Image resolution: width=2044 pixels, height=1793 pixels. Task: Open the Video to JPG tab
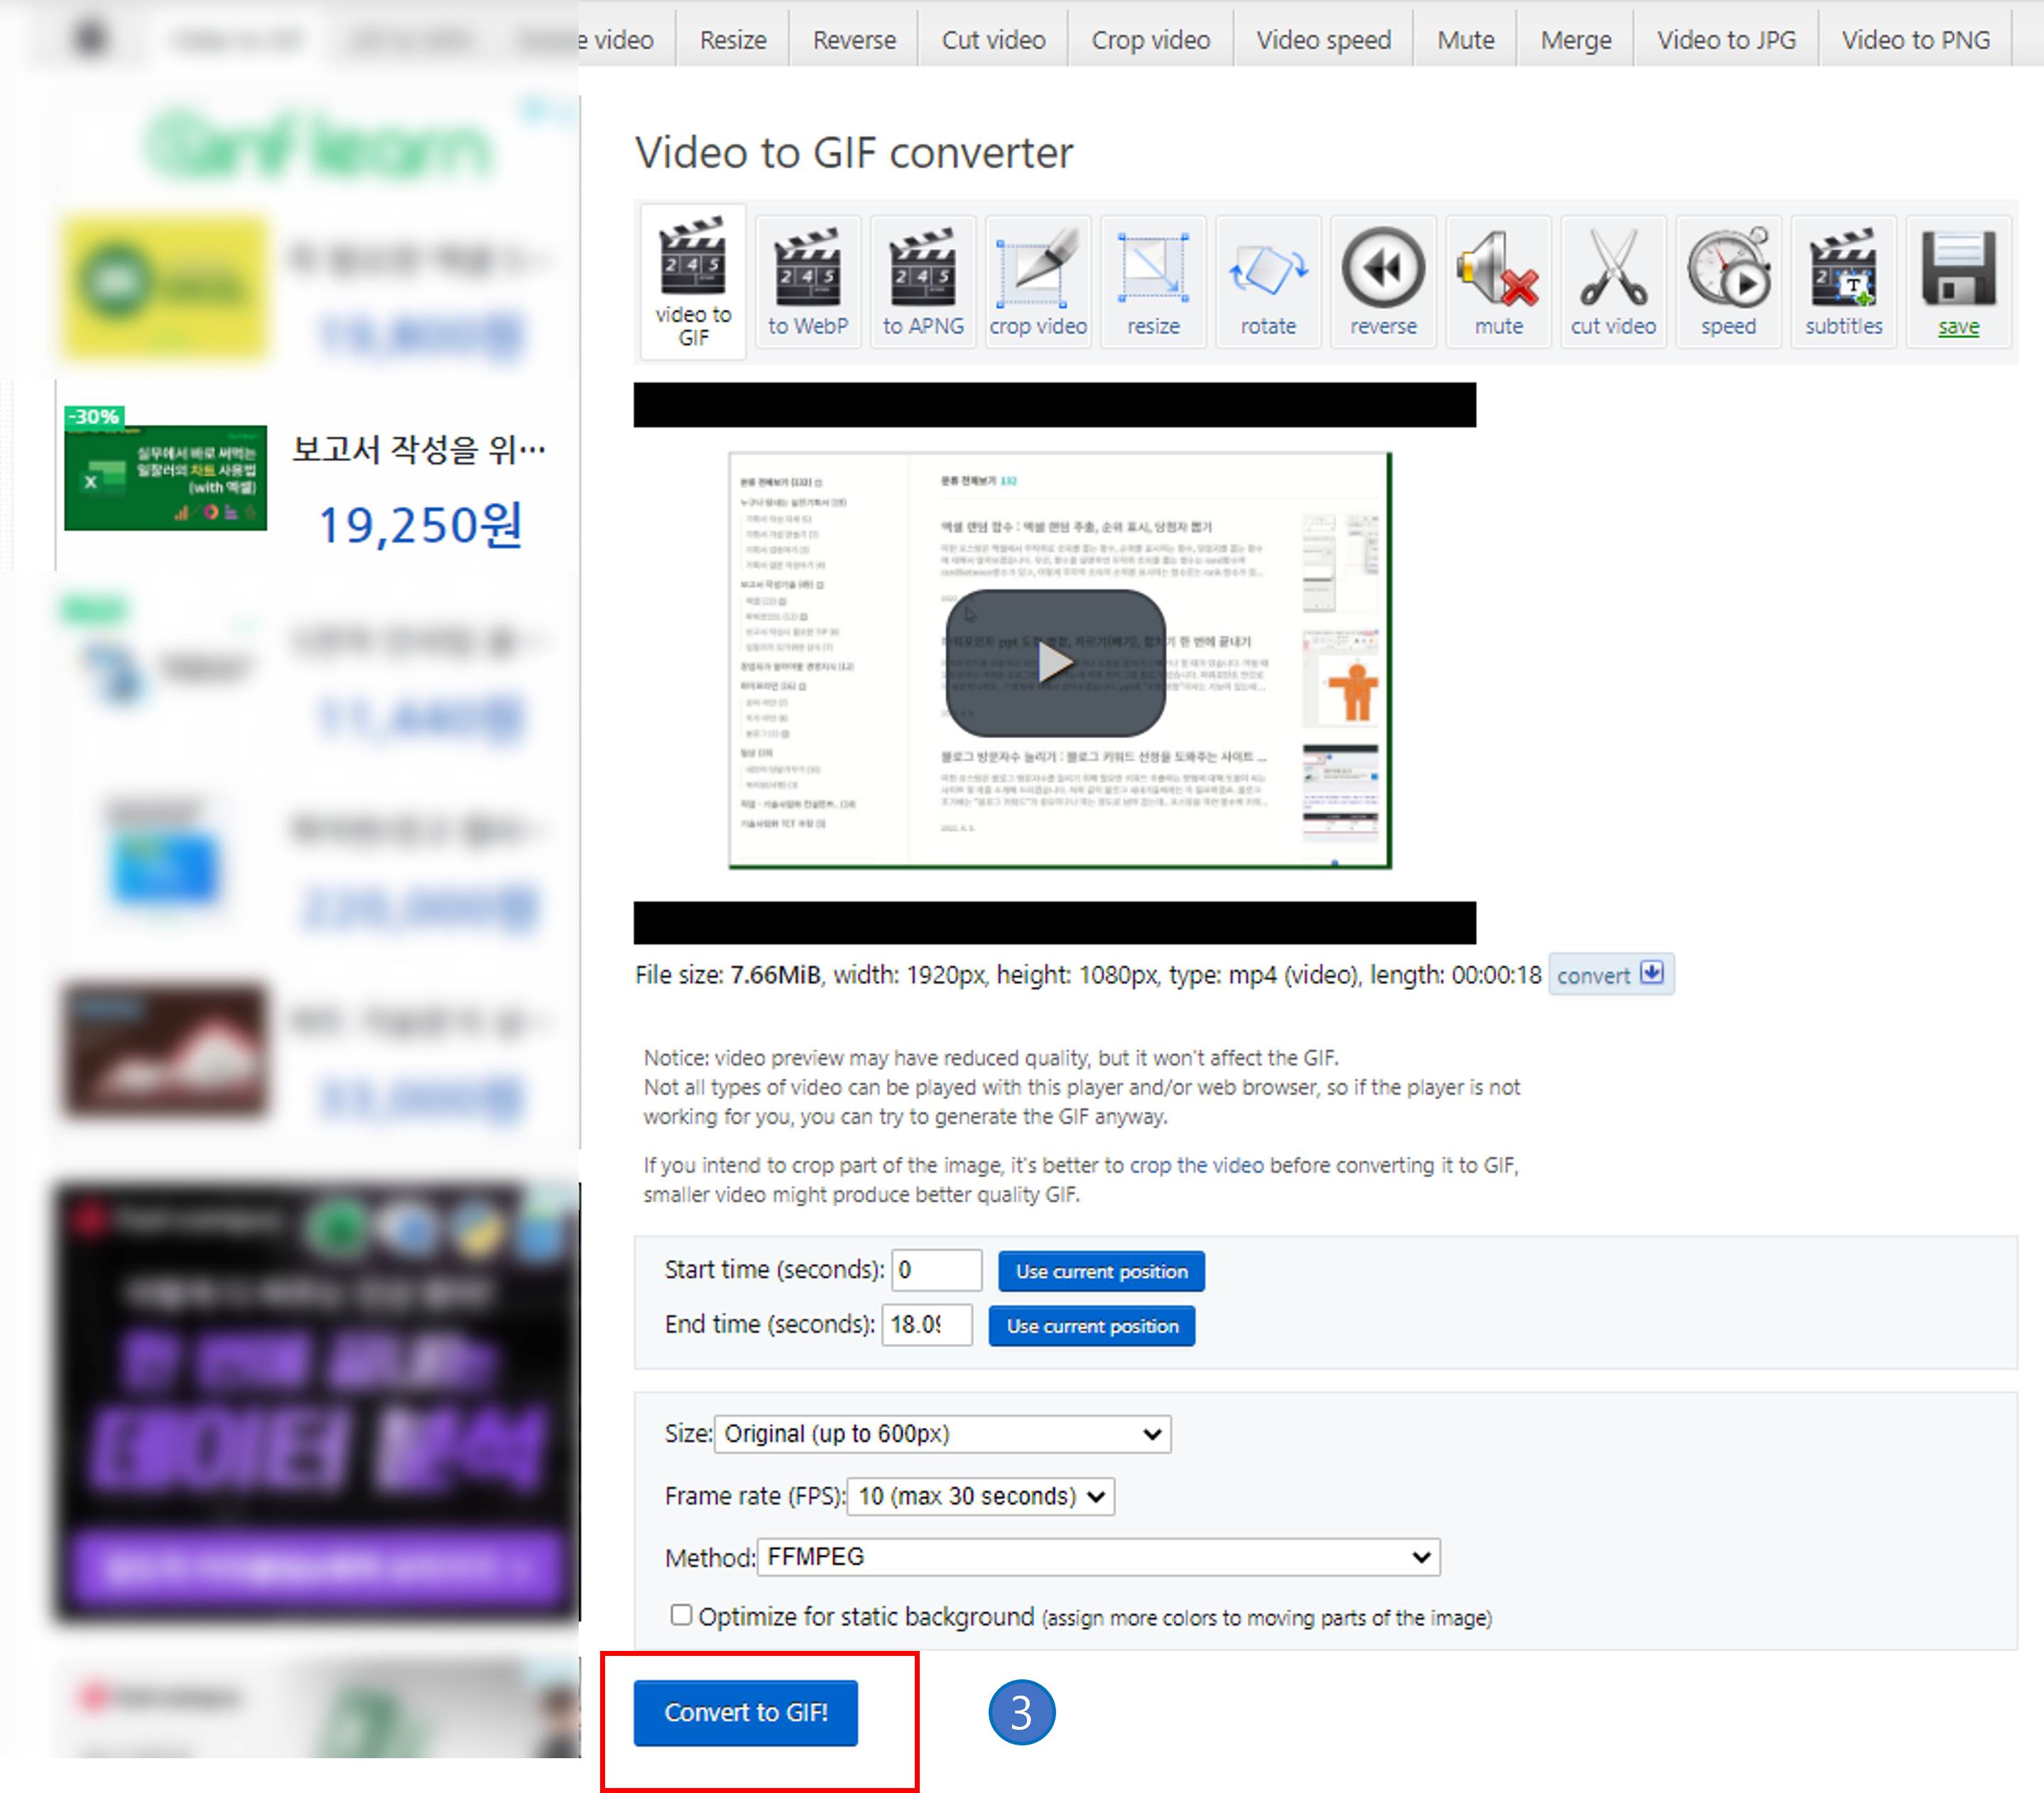(x=1726, y=40)
